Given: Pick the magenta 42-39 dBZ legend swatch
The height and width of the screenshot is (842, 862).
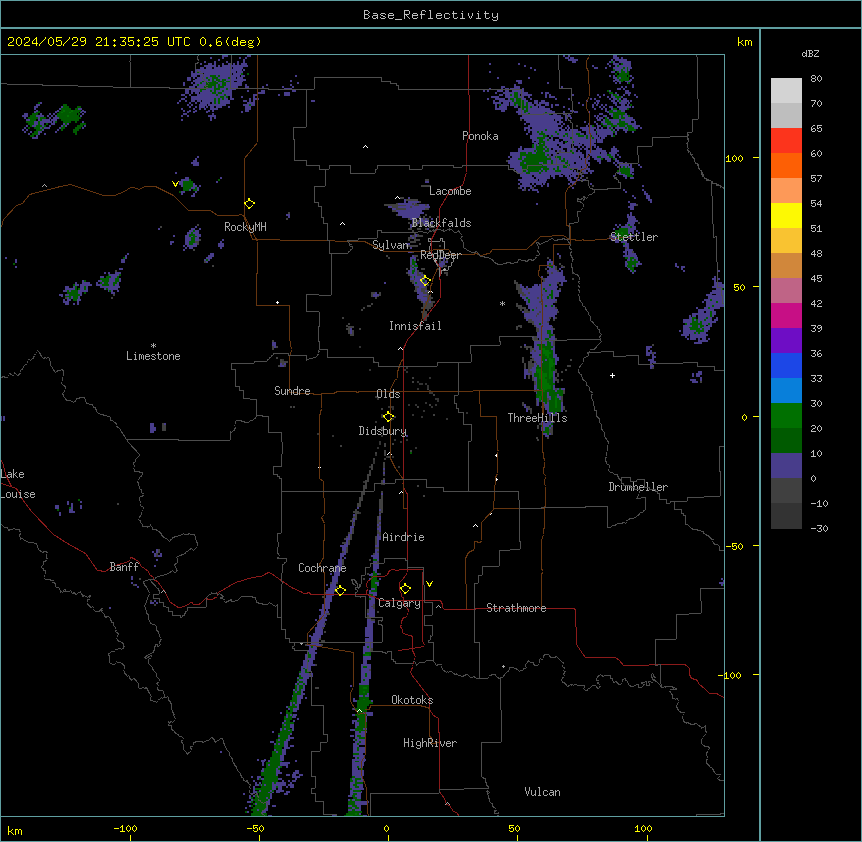Looking at the screenshot, I should click(786, 315).
